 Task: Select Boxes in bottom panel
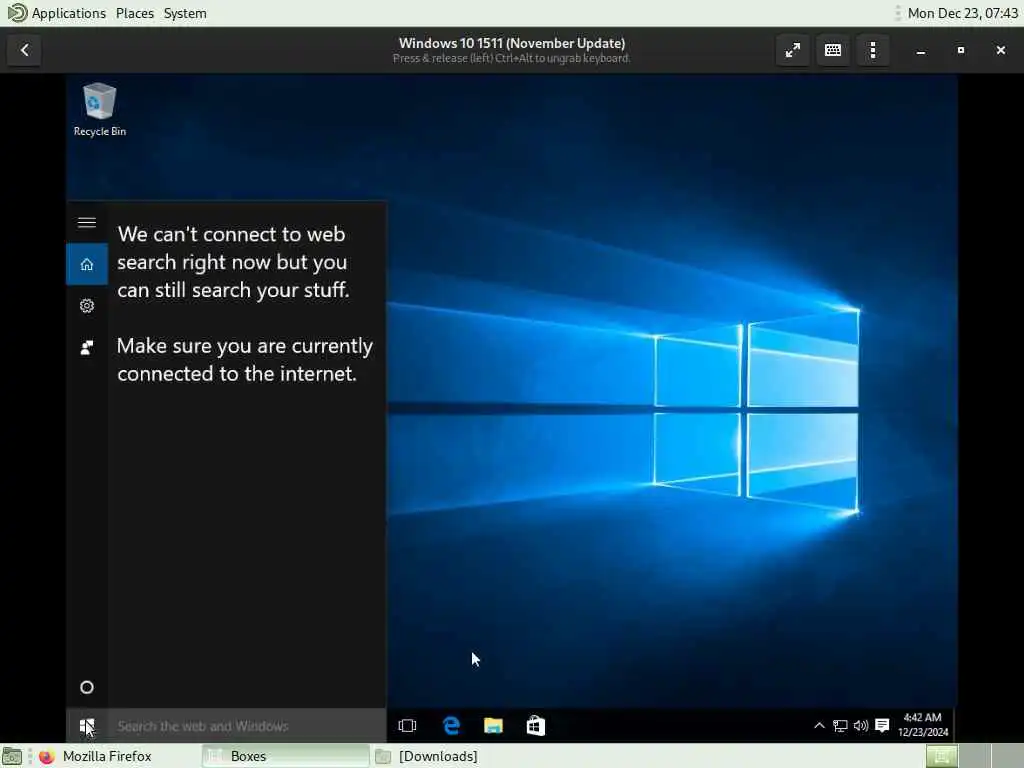point(285,756)
